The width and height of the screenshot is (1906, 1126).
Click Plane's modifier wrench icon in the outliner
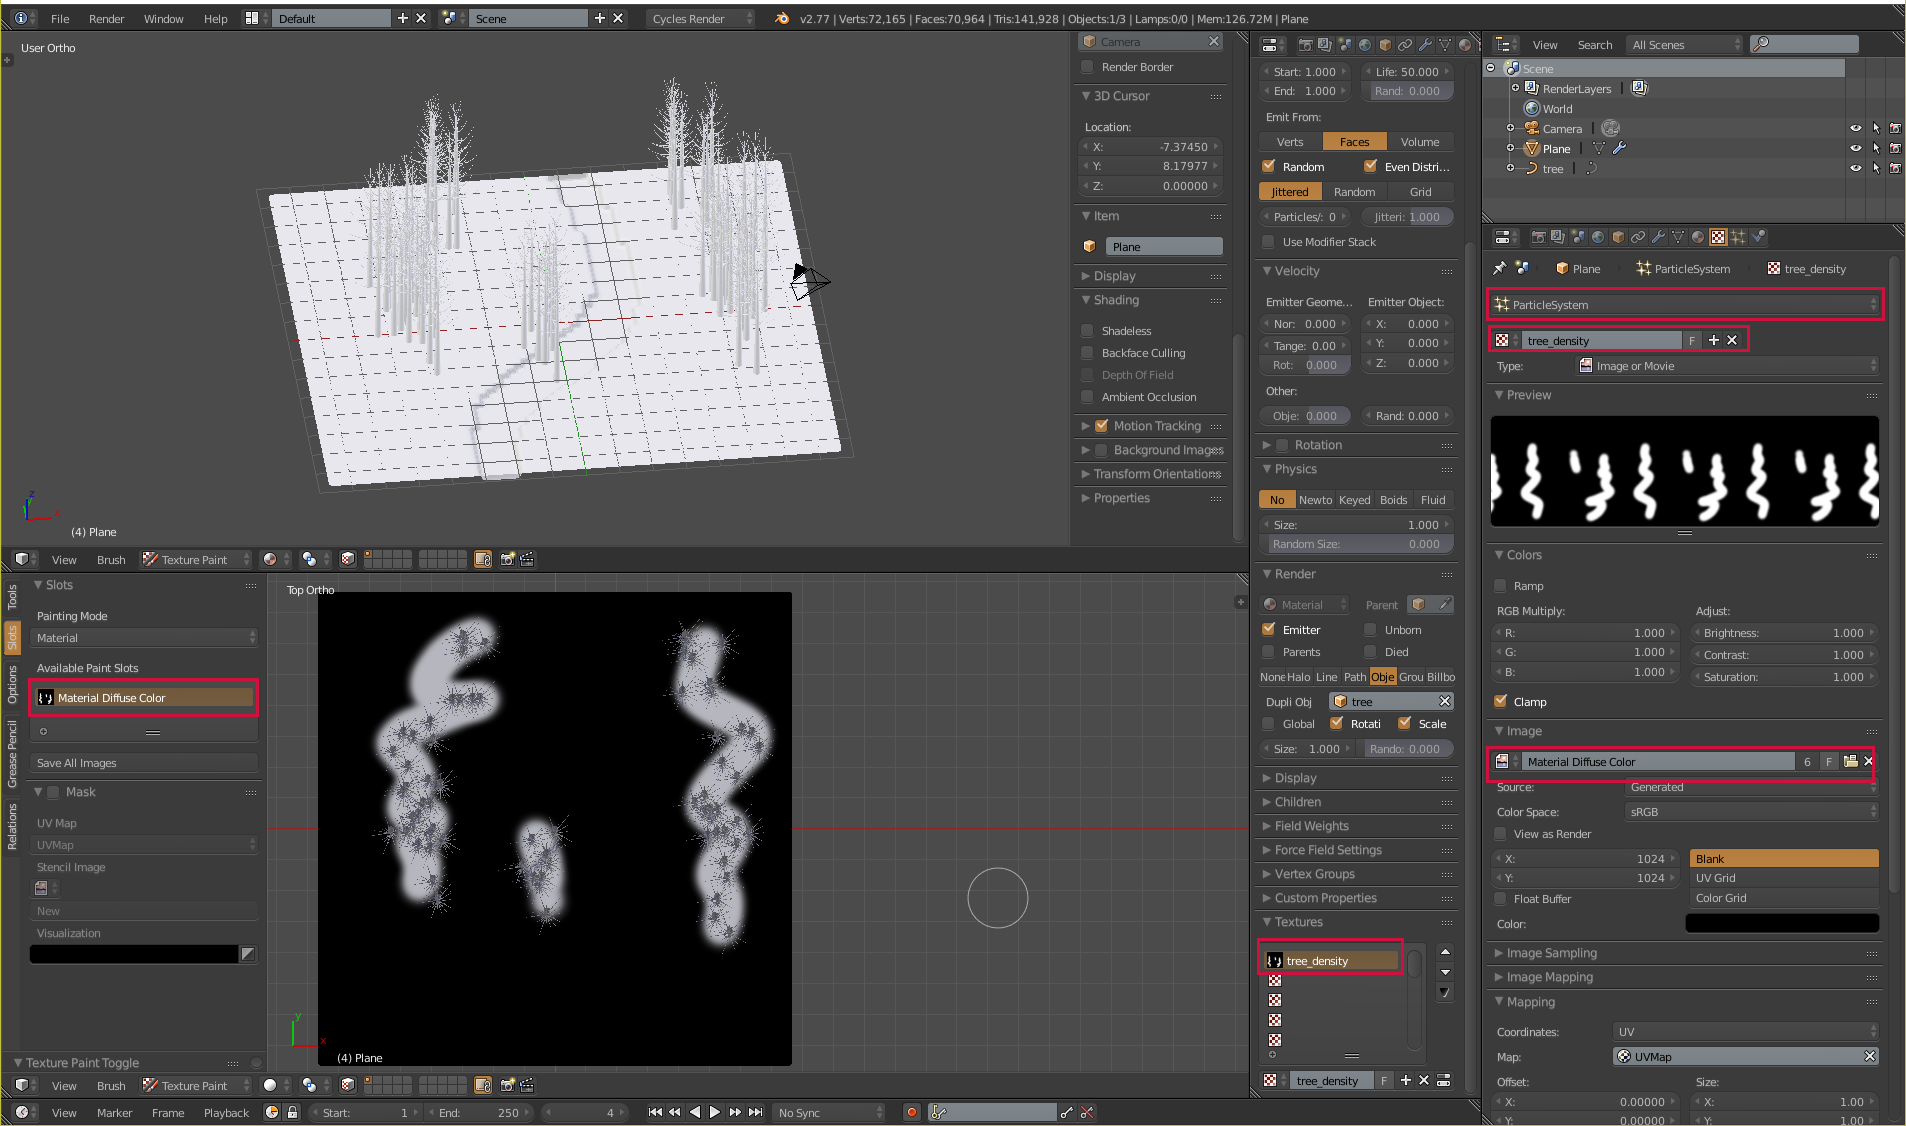tap(1620, 148)
